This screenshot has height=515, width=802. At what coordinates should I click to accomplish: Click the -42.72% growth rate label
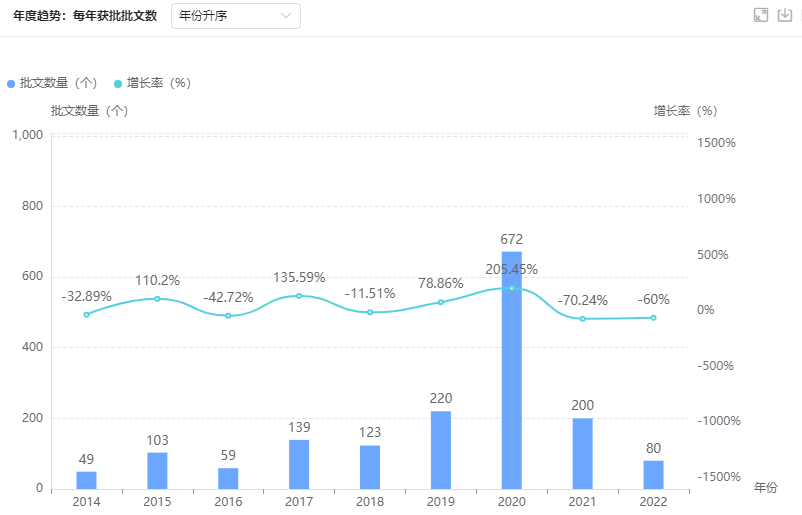tap(228, 297)
